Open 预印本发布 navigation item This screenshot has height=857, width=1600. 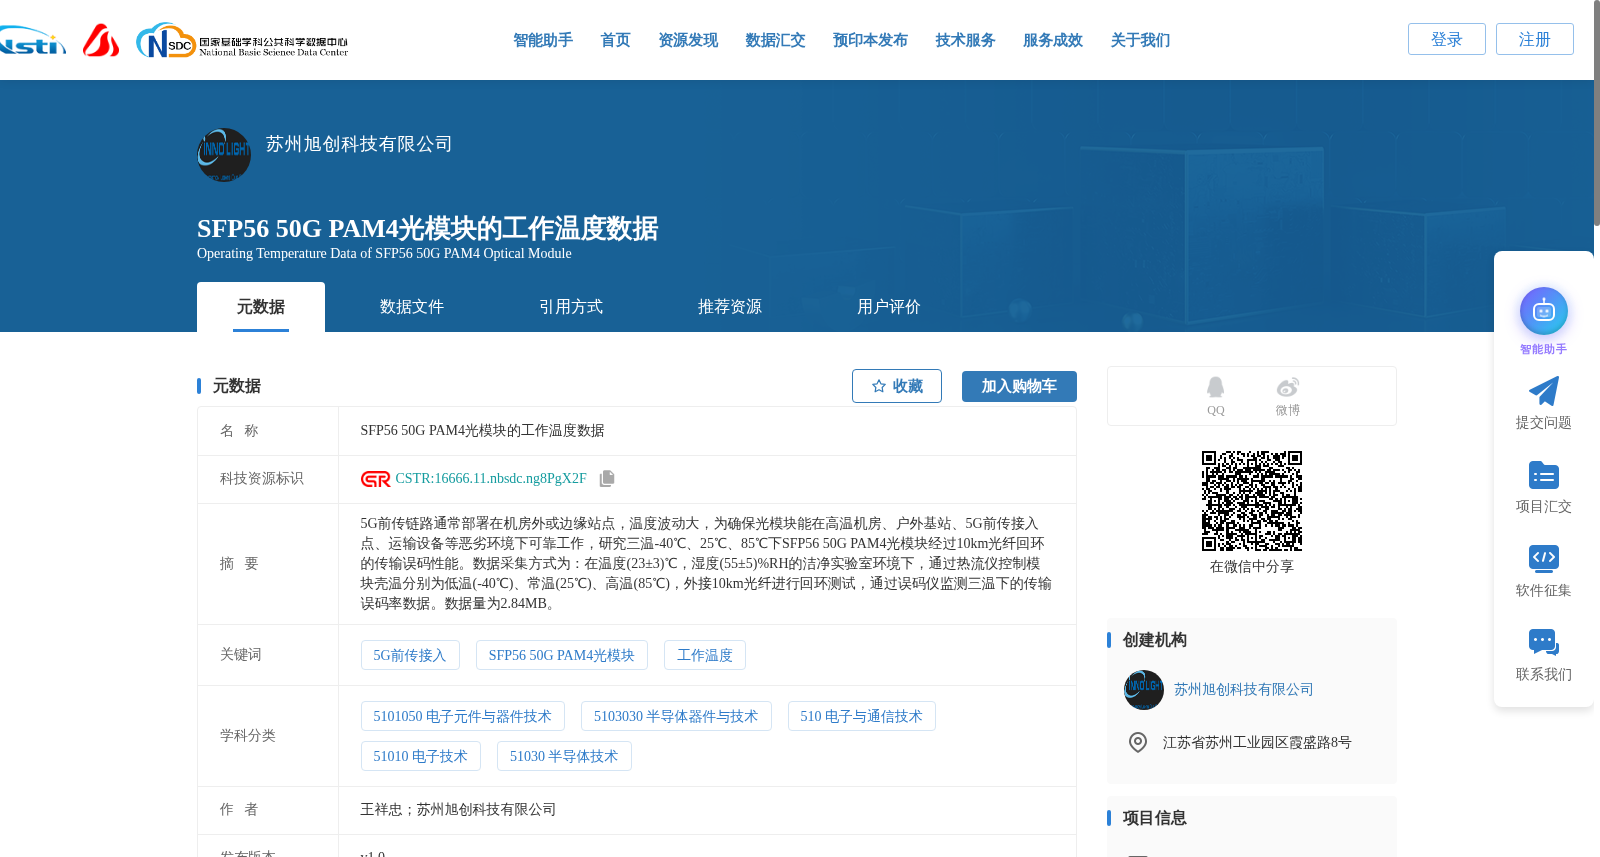[x=870, y=40]
